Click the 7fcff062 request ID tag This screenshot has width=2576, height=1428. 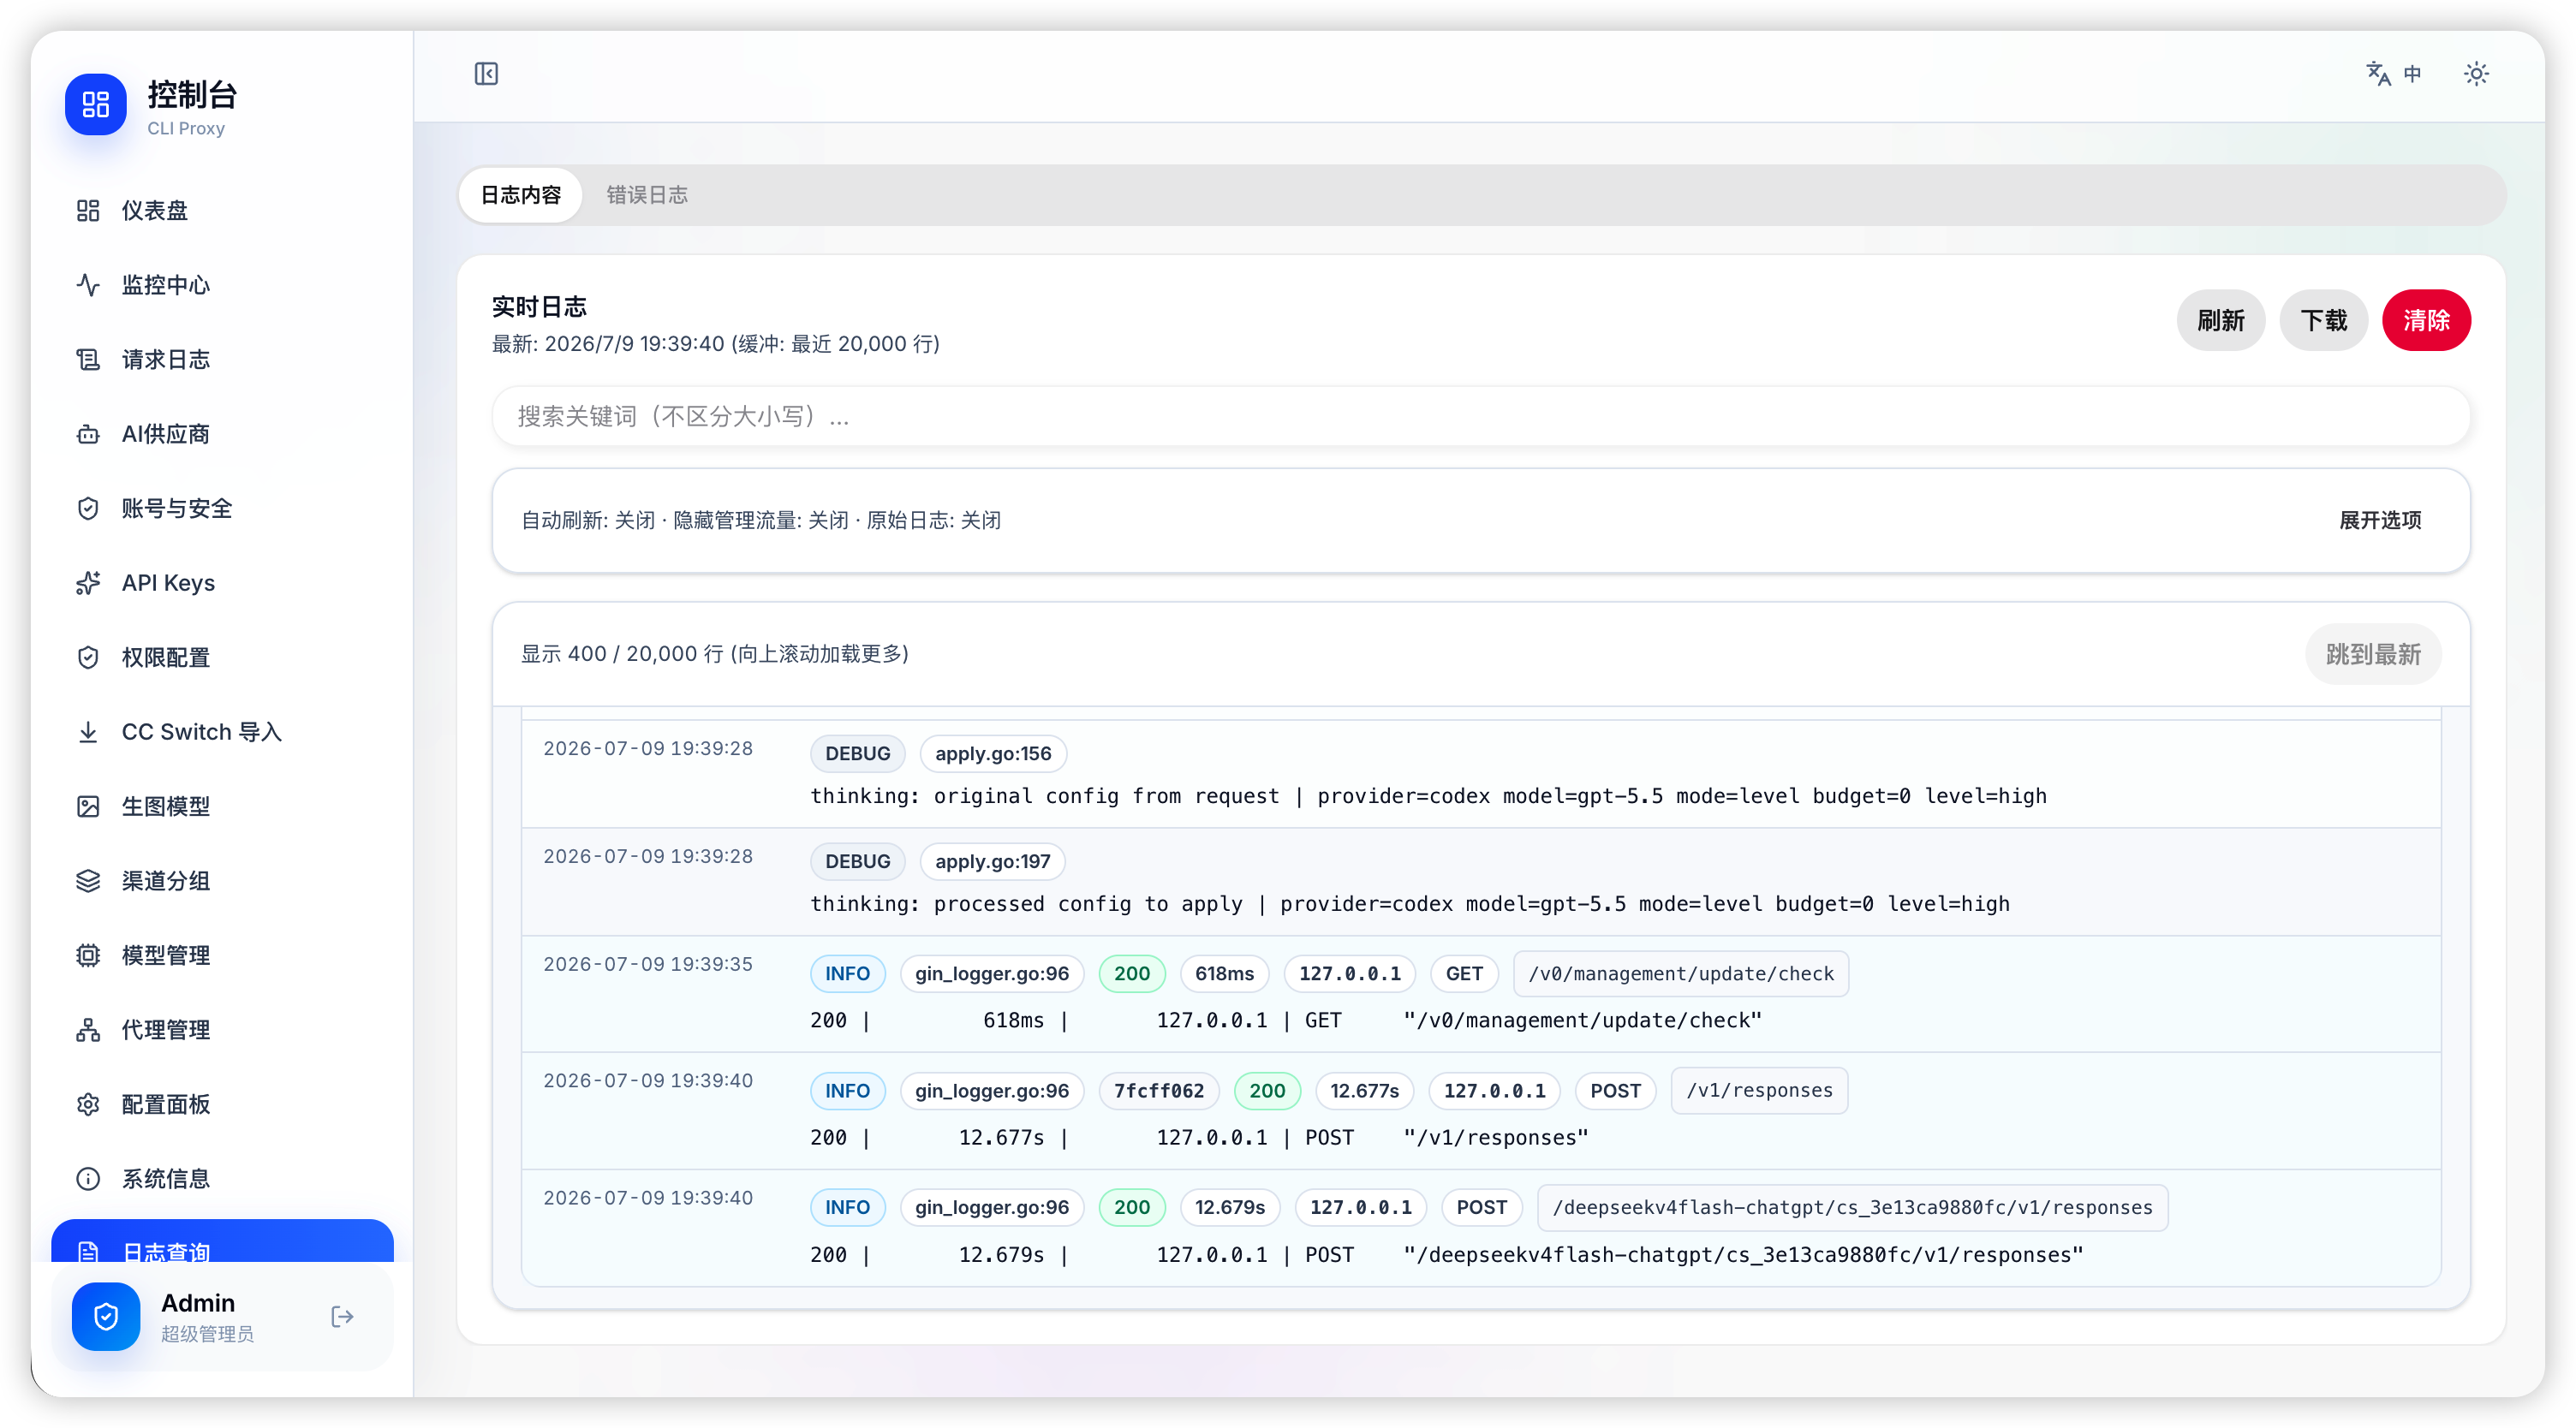[1159, 1091]
